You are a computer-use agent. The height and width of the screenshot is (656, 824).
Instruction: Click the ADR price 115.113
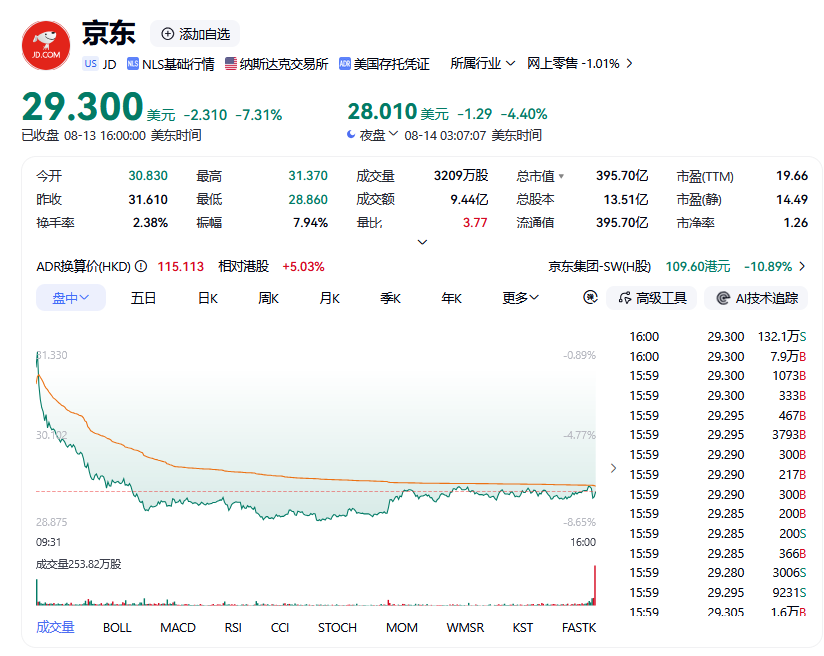coord(181,266)
